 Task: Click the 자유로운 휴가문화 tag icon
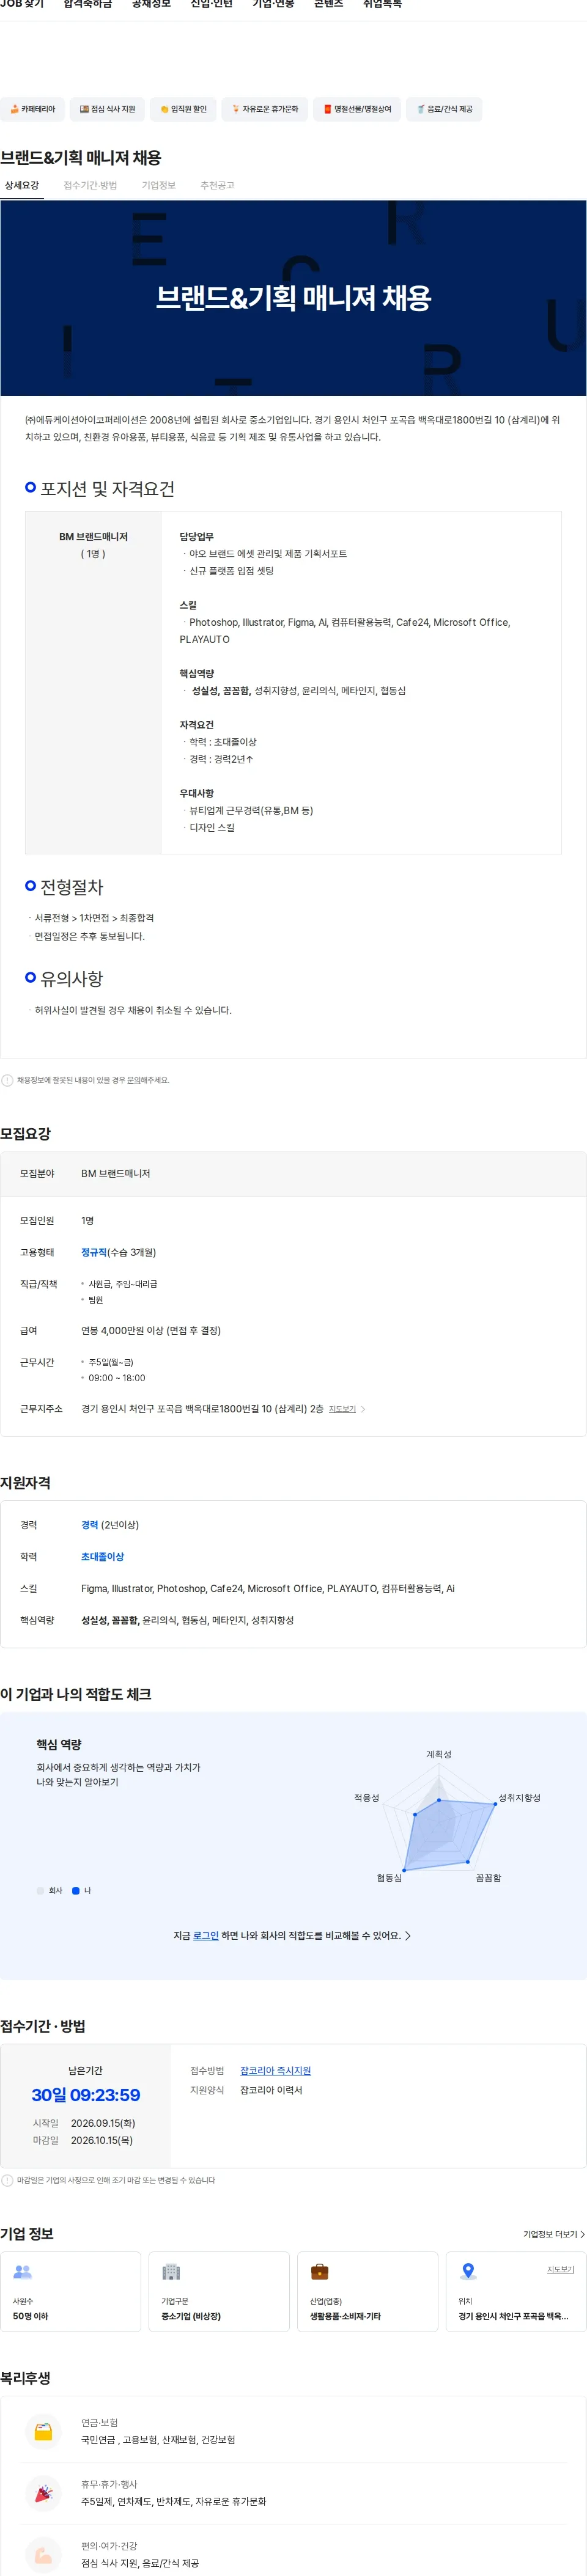(x=236, y=109)
